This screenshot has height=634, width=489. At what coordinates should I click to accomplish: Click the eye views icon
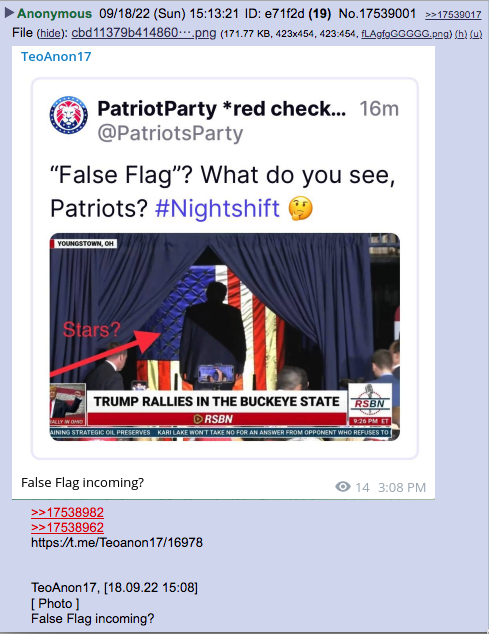tap(343, 487)
